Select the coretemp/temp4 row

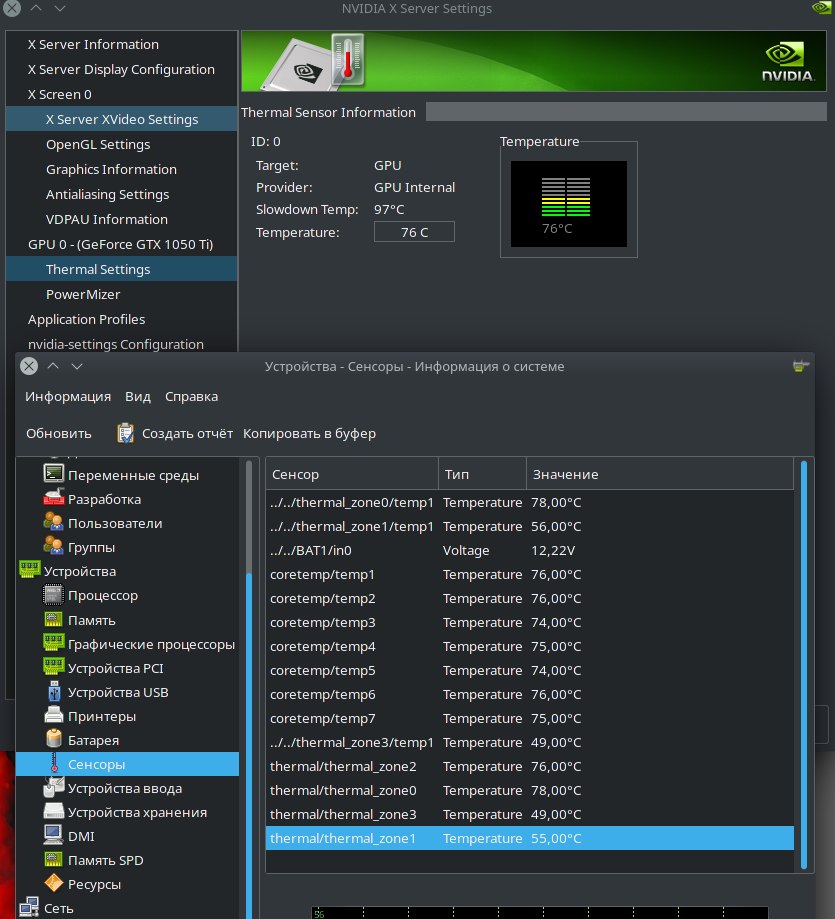[x=530, y=646]
